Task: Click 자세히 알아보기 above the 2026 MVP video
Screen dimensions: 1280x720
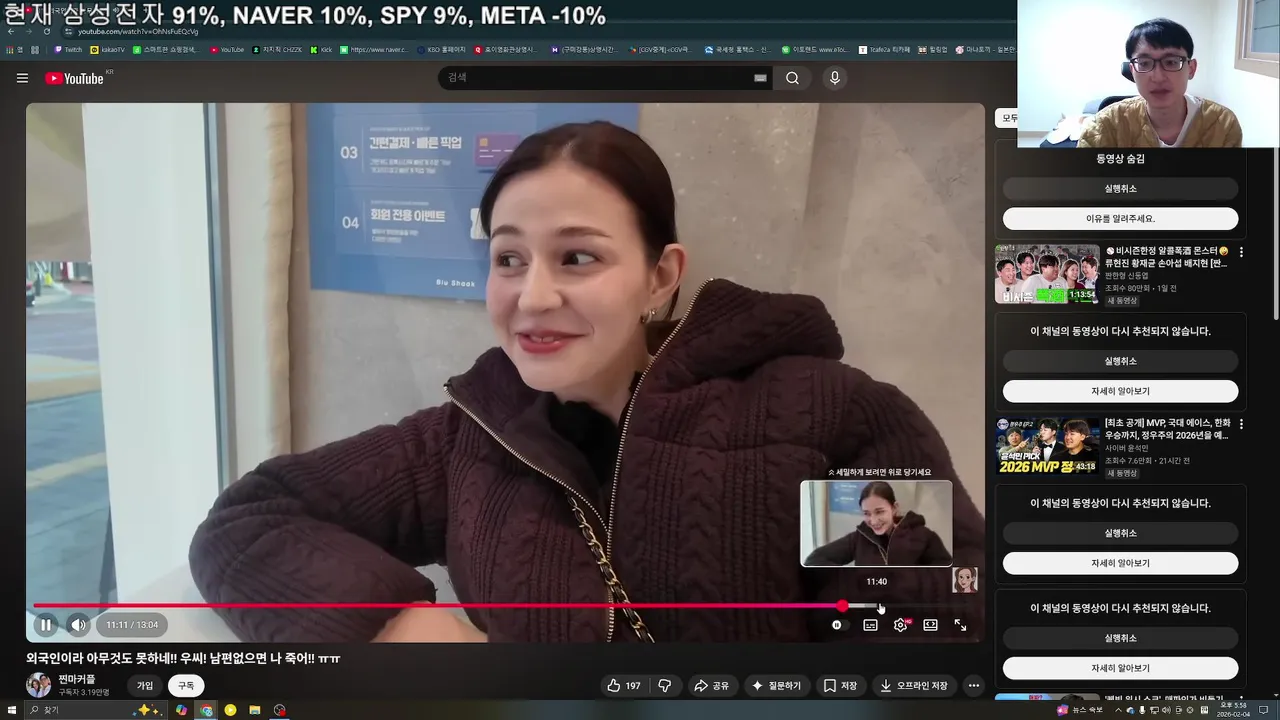Action: coord(1120,391)
